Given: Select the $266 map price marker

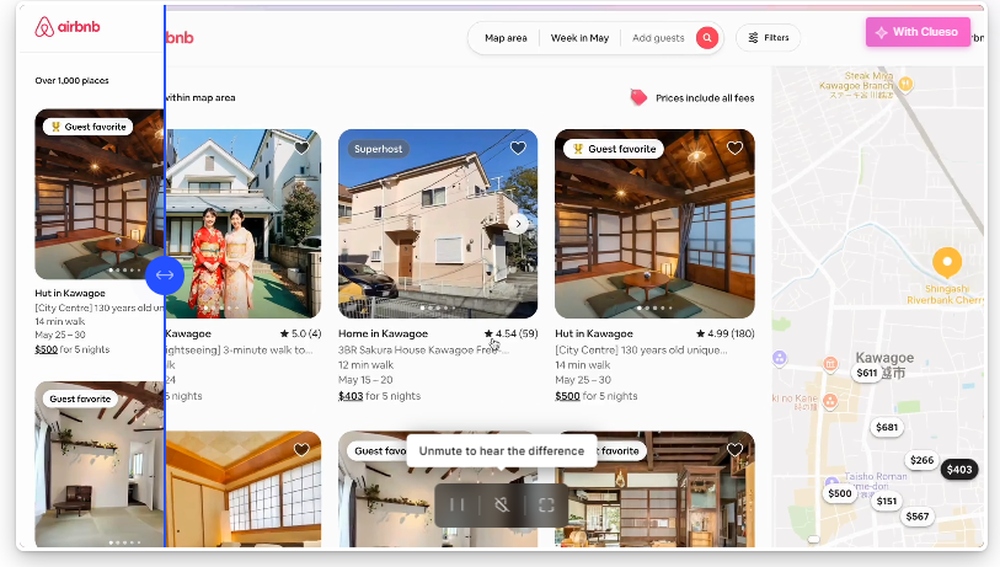Looking at the screenshot, I should pyautogui.click(x=922, y=460).
